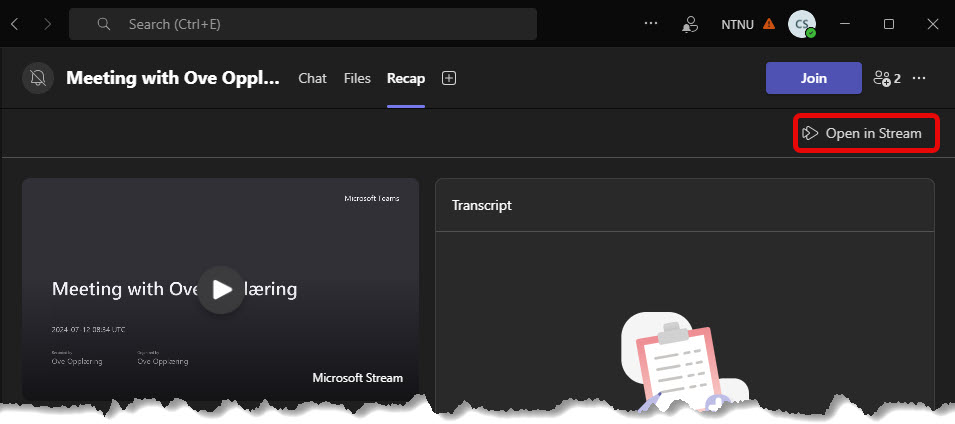Go back using the back arrow
This screenshot has width=955, height=424.
15,24
